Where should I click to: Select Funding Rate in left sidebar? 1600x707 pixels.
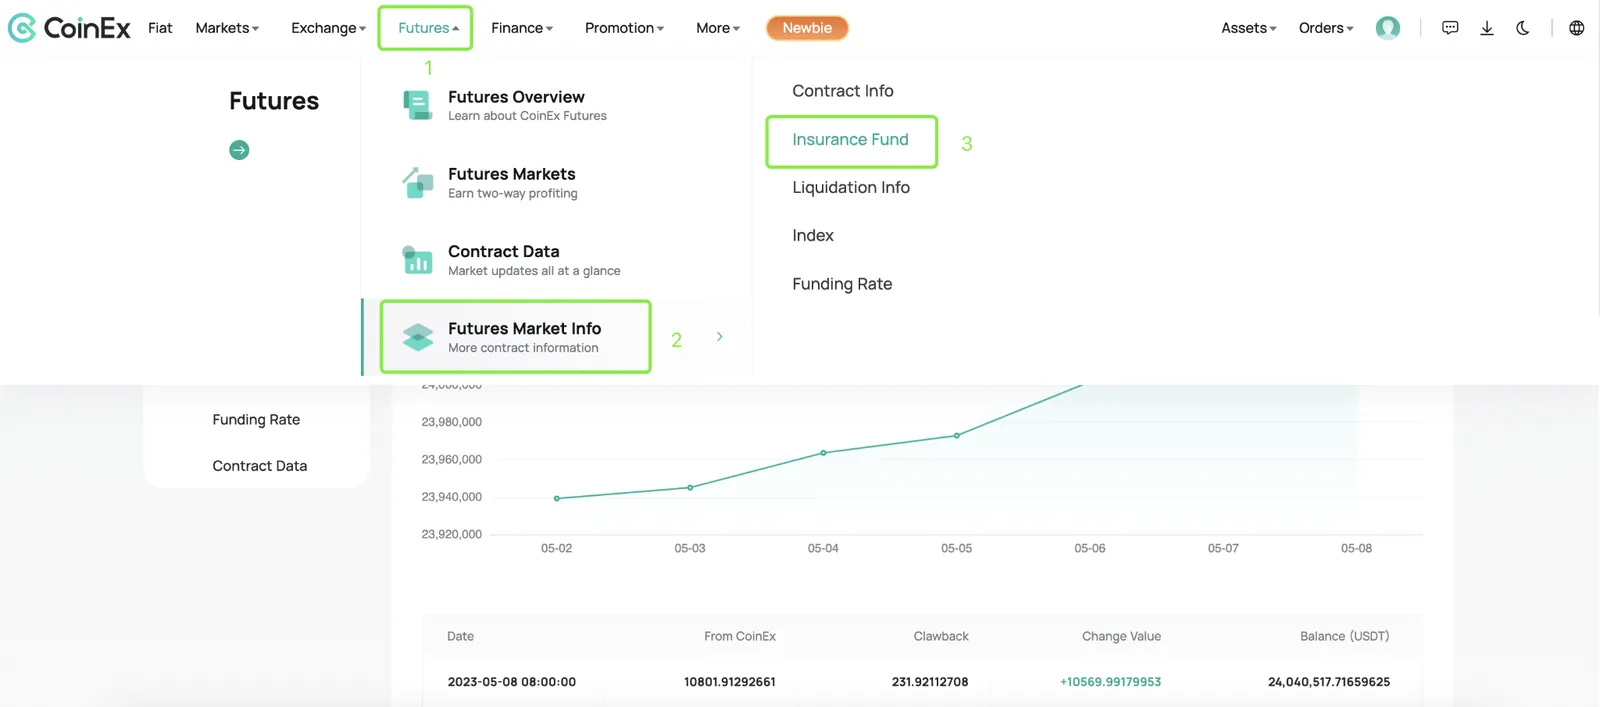(x=256, y=420)
